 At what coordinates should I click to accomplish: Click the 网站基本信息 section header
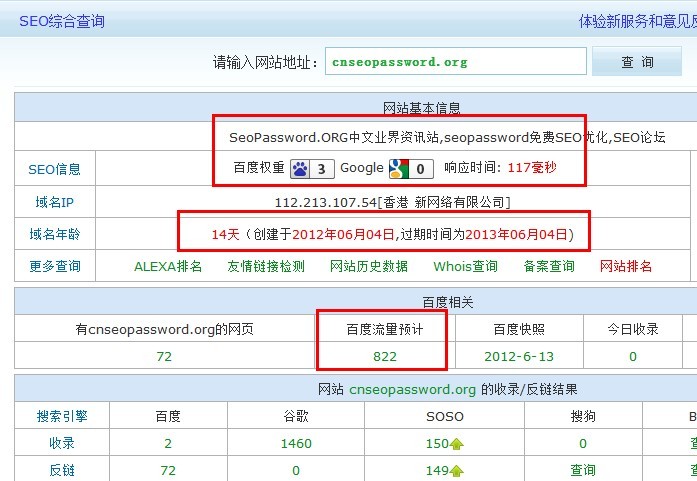tap(422, 108)
